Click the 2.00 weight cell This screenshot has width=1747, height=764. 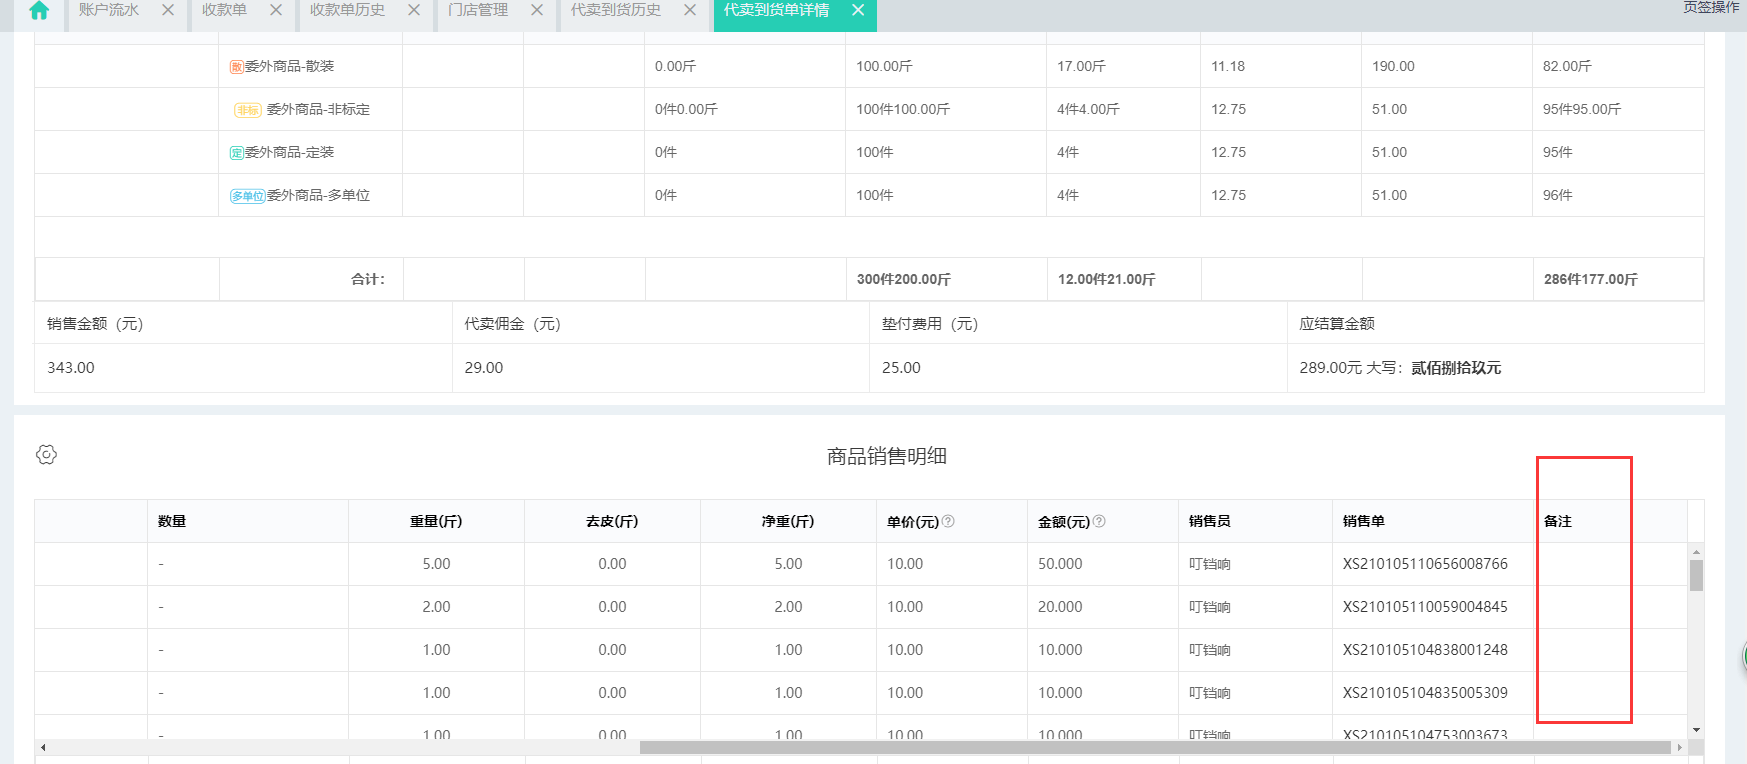[436, 607]
